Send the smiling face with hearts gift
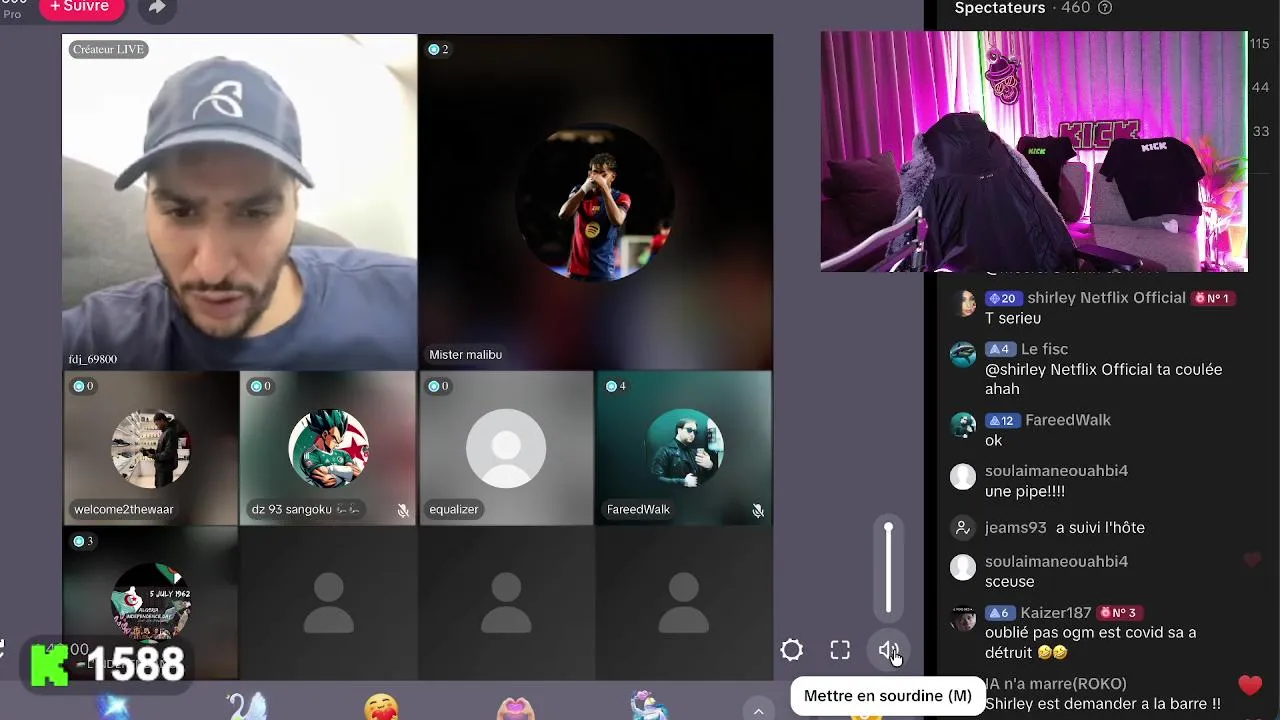 pyautogui.click(x=381, y=706)
